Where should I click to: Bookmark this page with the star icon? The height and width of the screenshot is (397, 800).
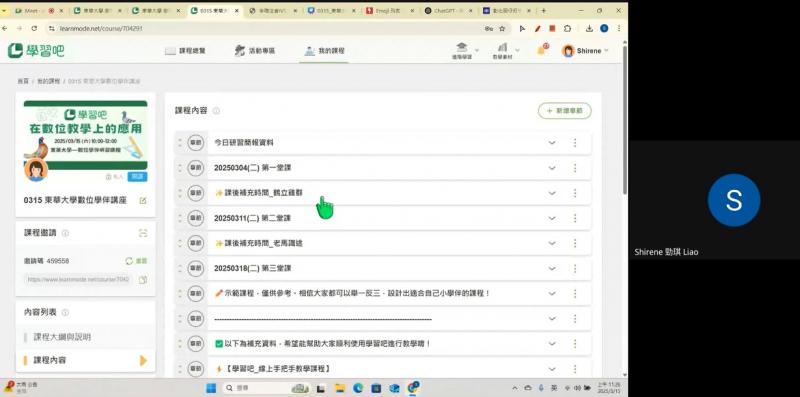[x=503, y=29]
